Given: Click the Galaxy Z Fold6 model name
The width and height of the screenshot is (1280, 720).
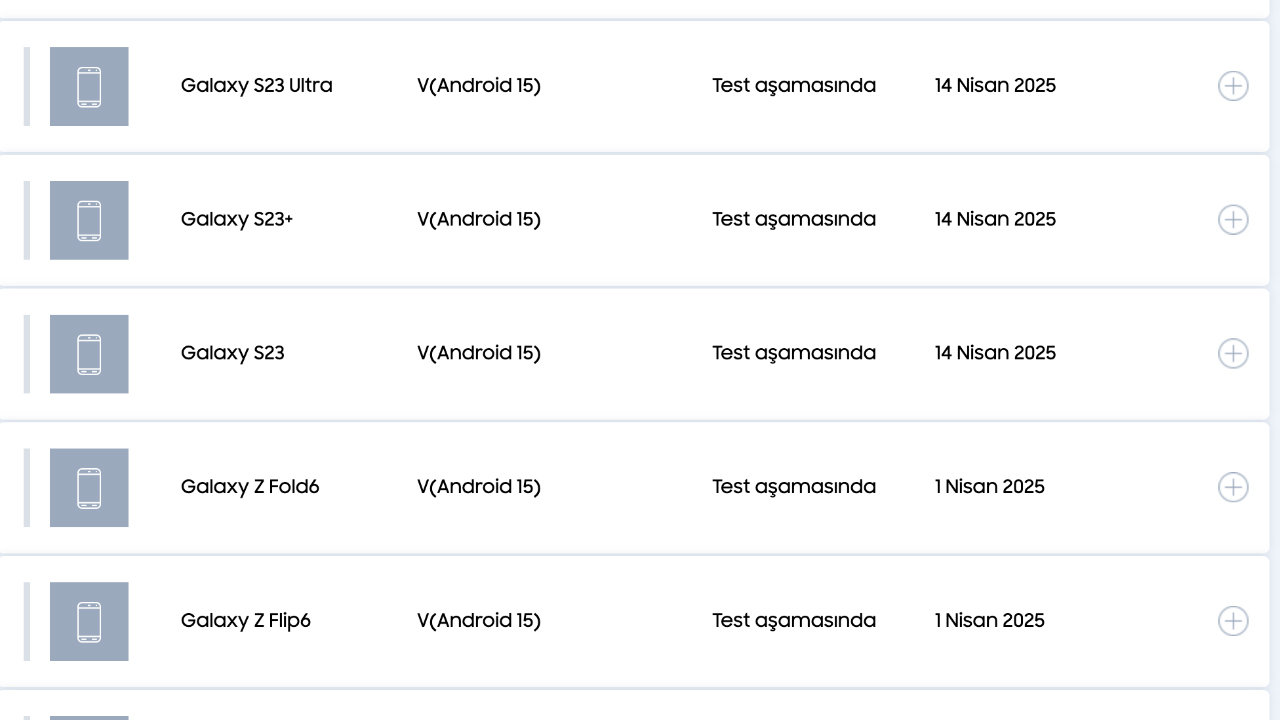Looking at the screenshot, I should tap(250, 487).
